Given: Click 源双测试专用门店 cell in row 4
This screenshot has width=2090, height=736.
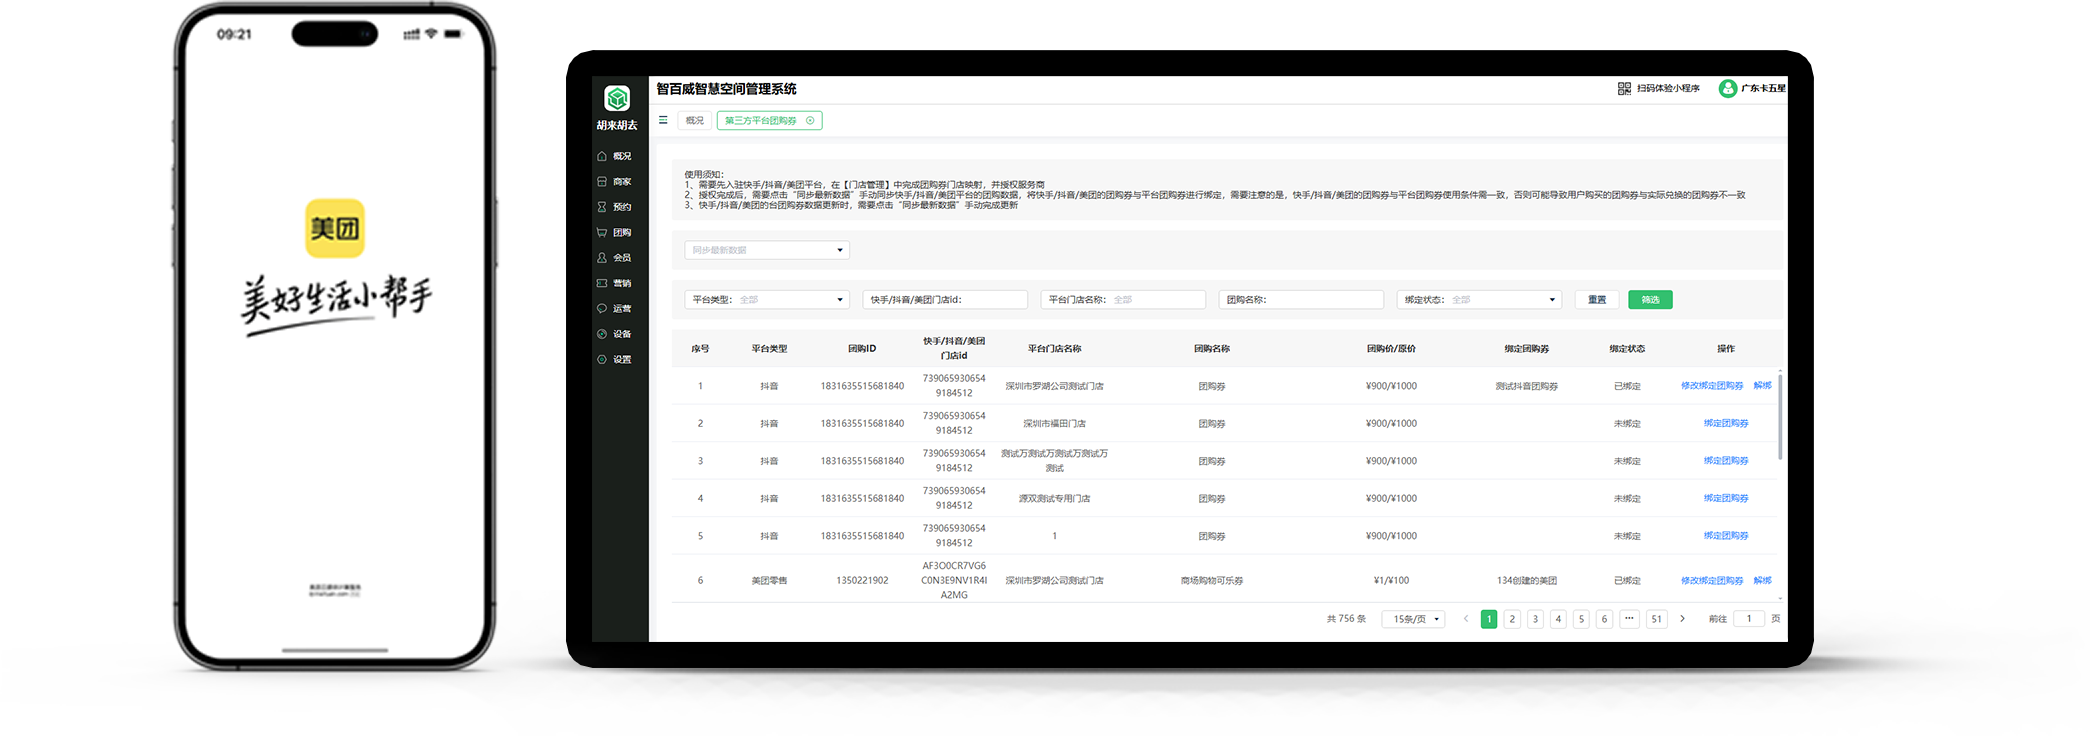Looking at the screenshot, I should [1054, 499].
